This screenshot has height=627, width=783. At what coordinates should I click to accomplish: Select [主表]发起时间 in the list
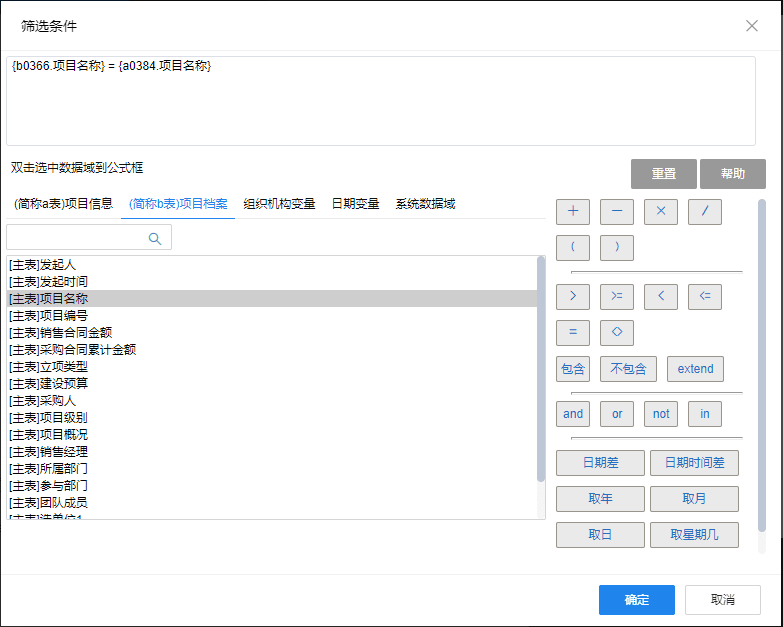tap(272, 282)
